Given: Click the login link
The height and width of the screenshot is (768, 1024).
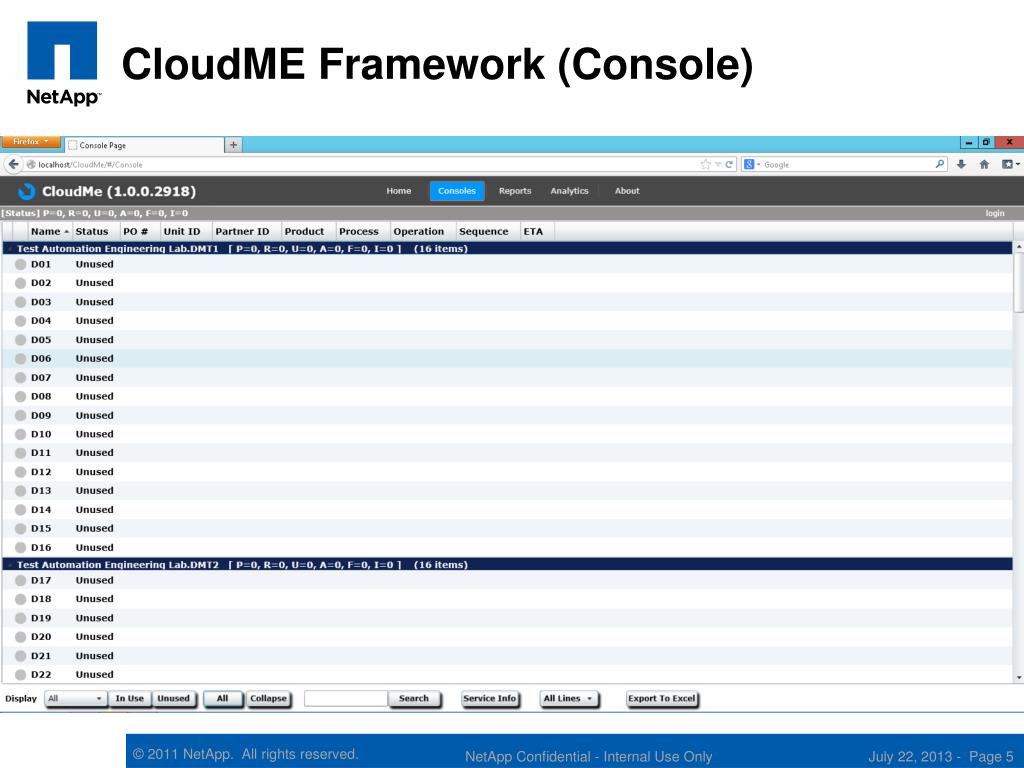Looking at the screenshot, I should point(995,214).
